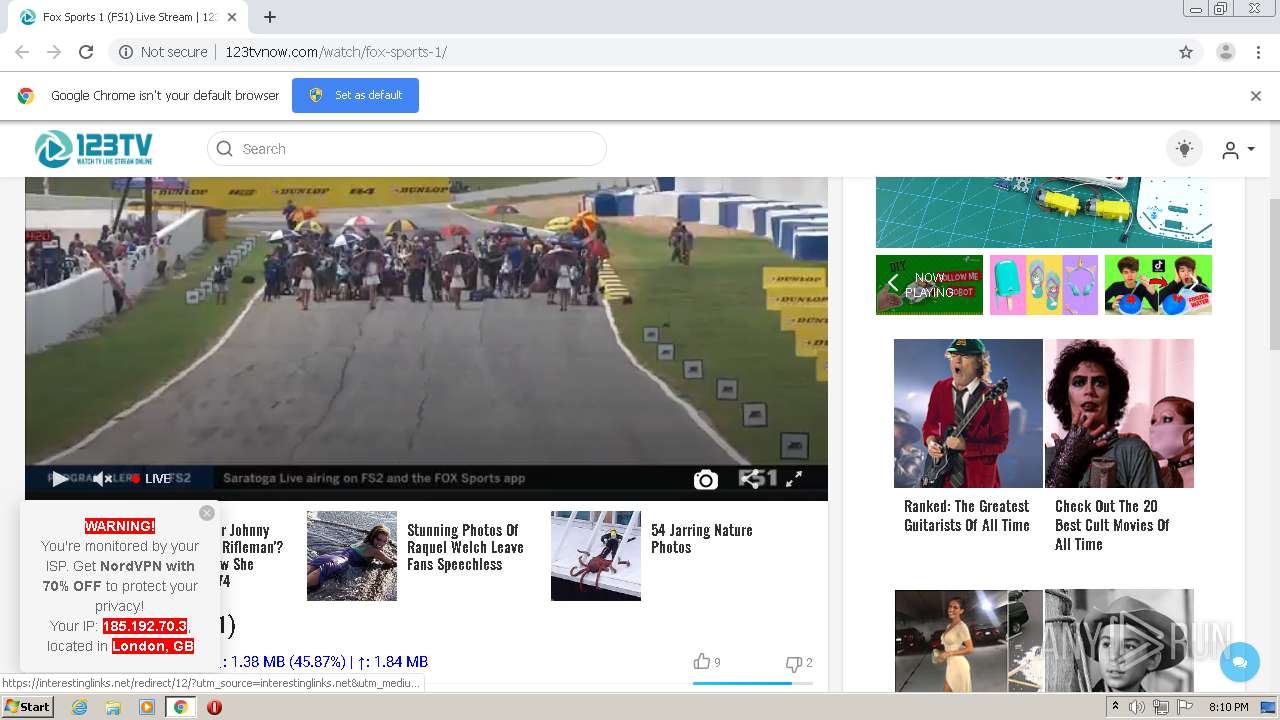Dislike the stream with thumbs down

click(794, 663)
